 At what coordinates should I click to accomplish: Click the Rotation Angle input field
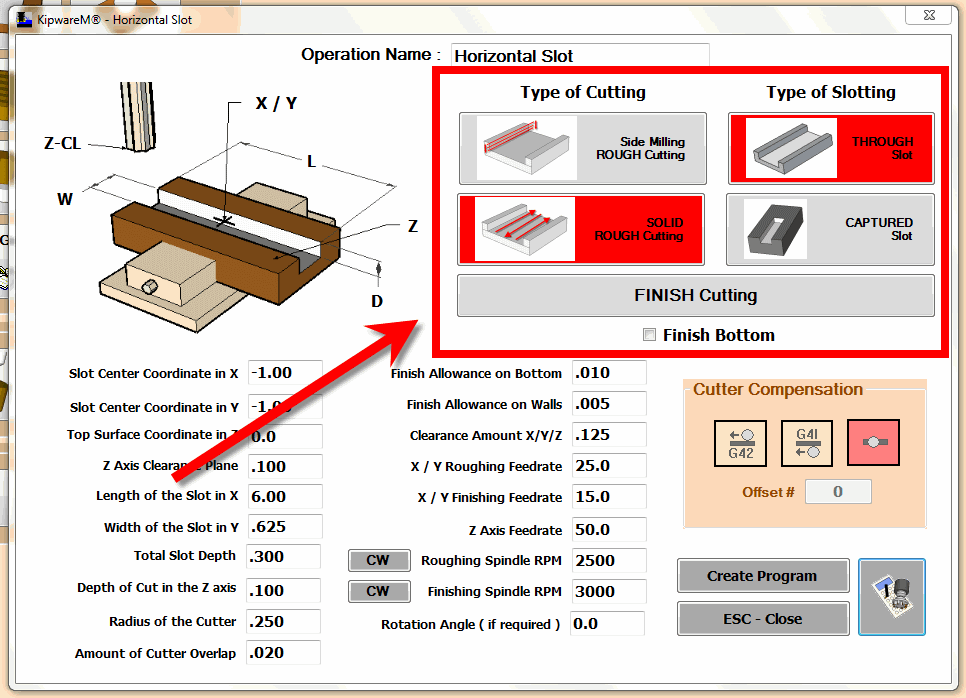point(609,623)
